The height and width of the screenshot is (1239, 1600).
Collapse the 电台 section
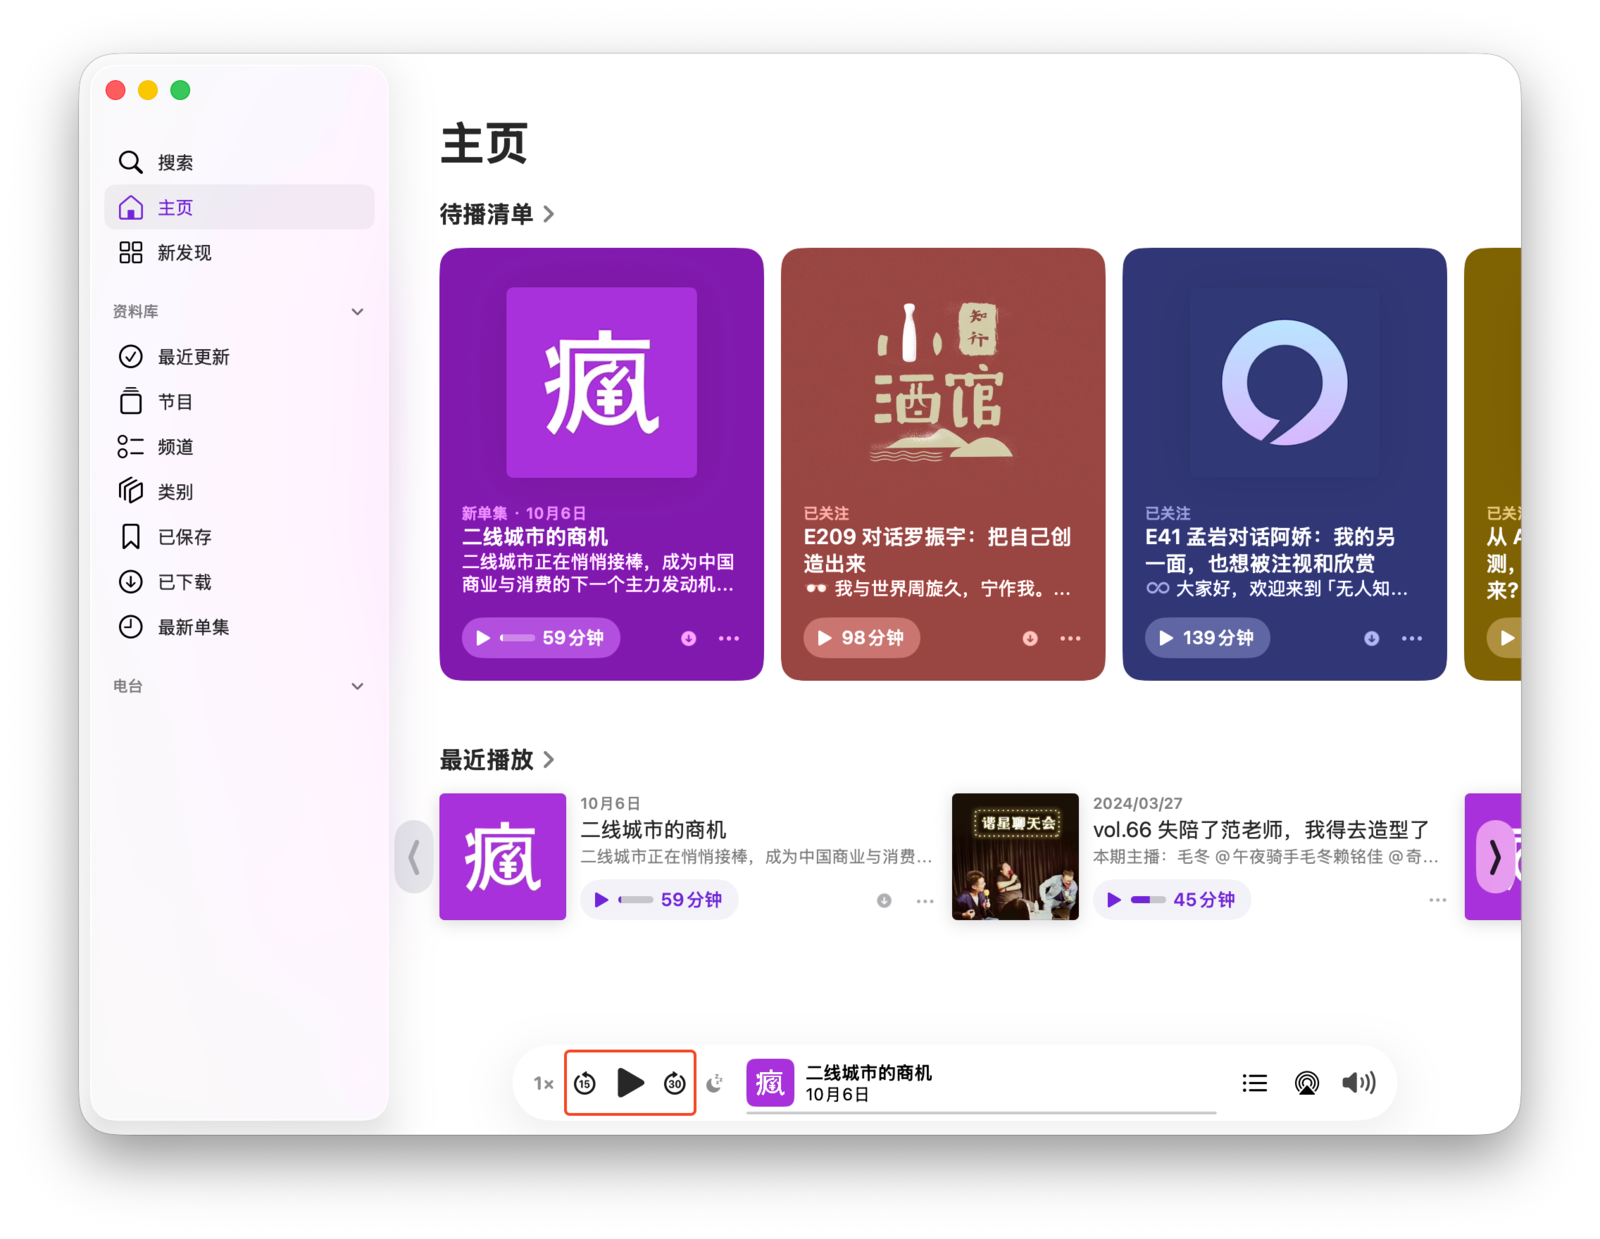coord(357,686)
